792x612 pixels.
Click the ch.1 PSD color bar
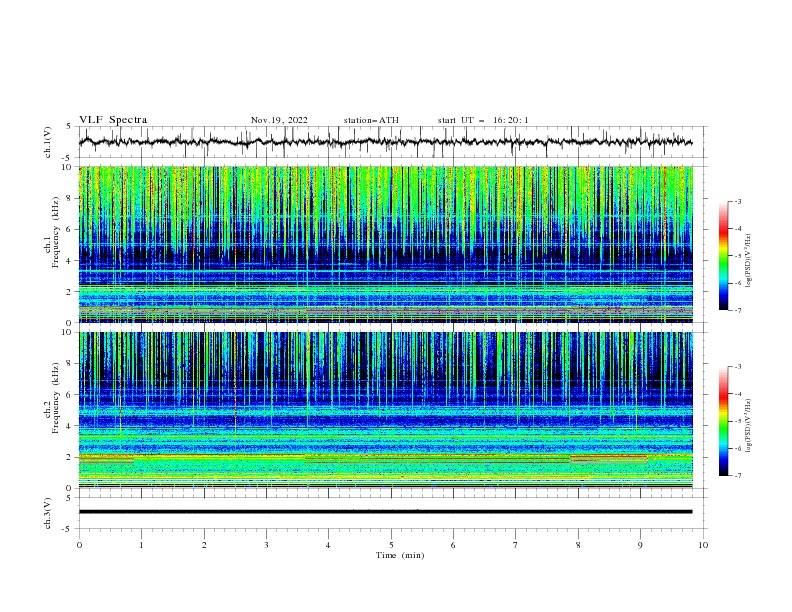click(724, 256)
